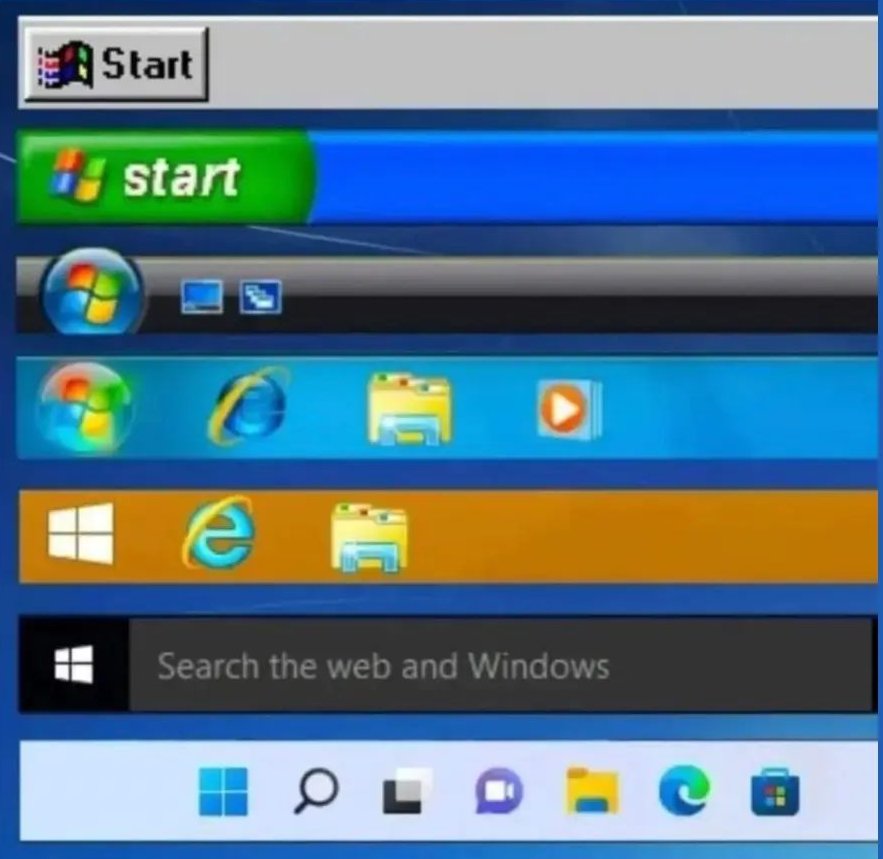This screenshot has width=883, height=859.
Task: Open Teams Chat in Windows 11 taskbar
Action: point(499,791)
